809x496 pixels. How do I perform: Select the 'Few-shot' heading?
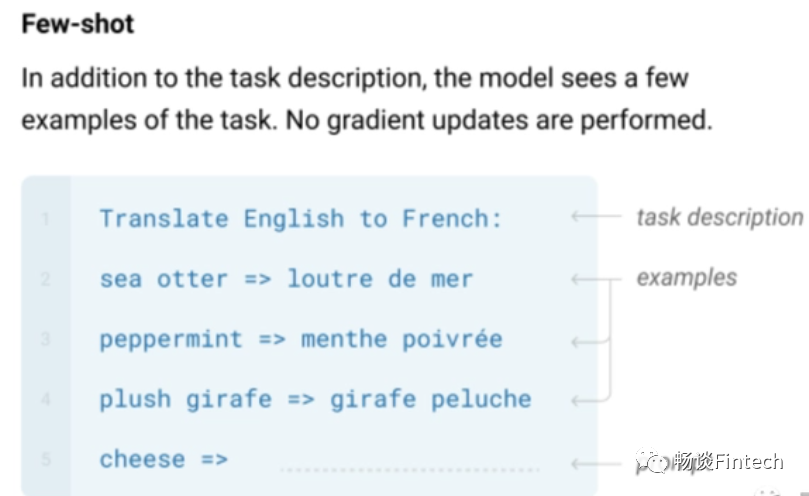click(78, 24)
